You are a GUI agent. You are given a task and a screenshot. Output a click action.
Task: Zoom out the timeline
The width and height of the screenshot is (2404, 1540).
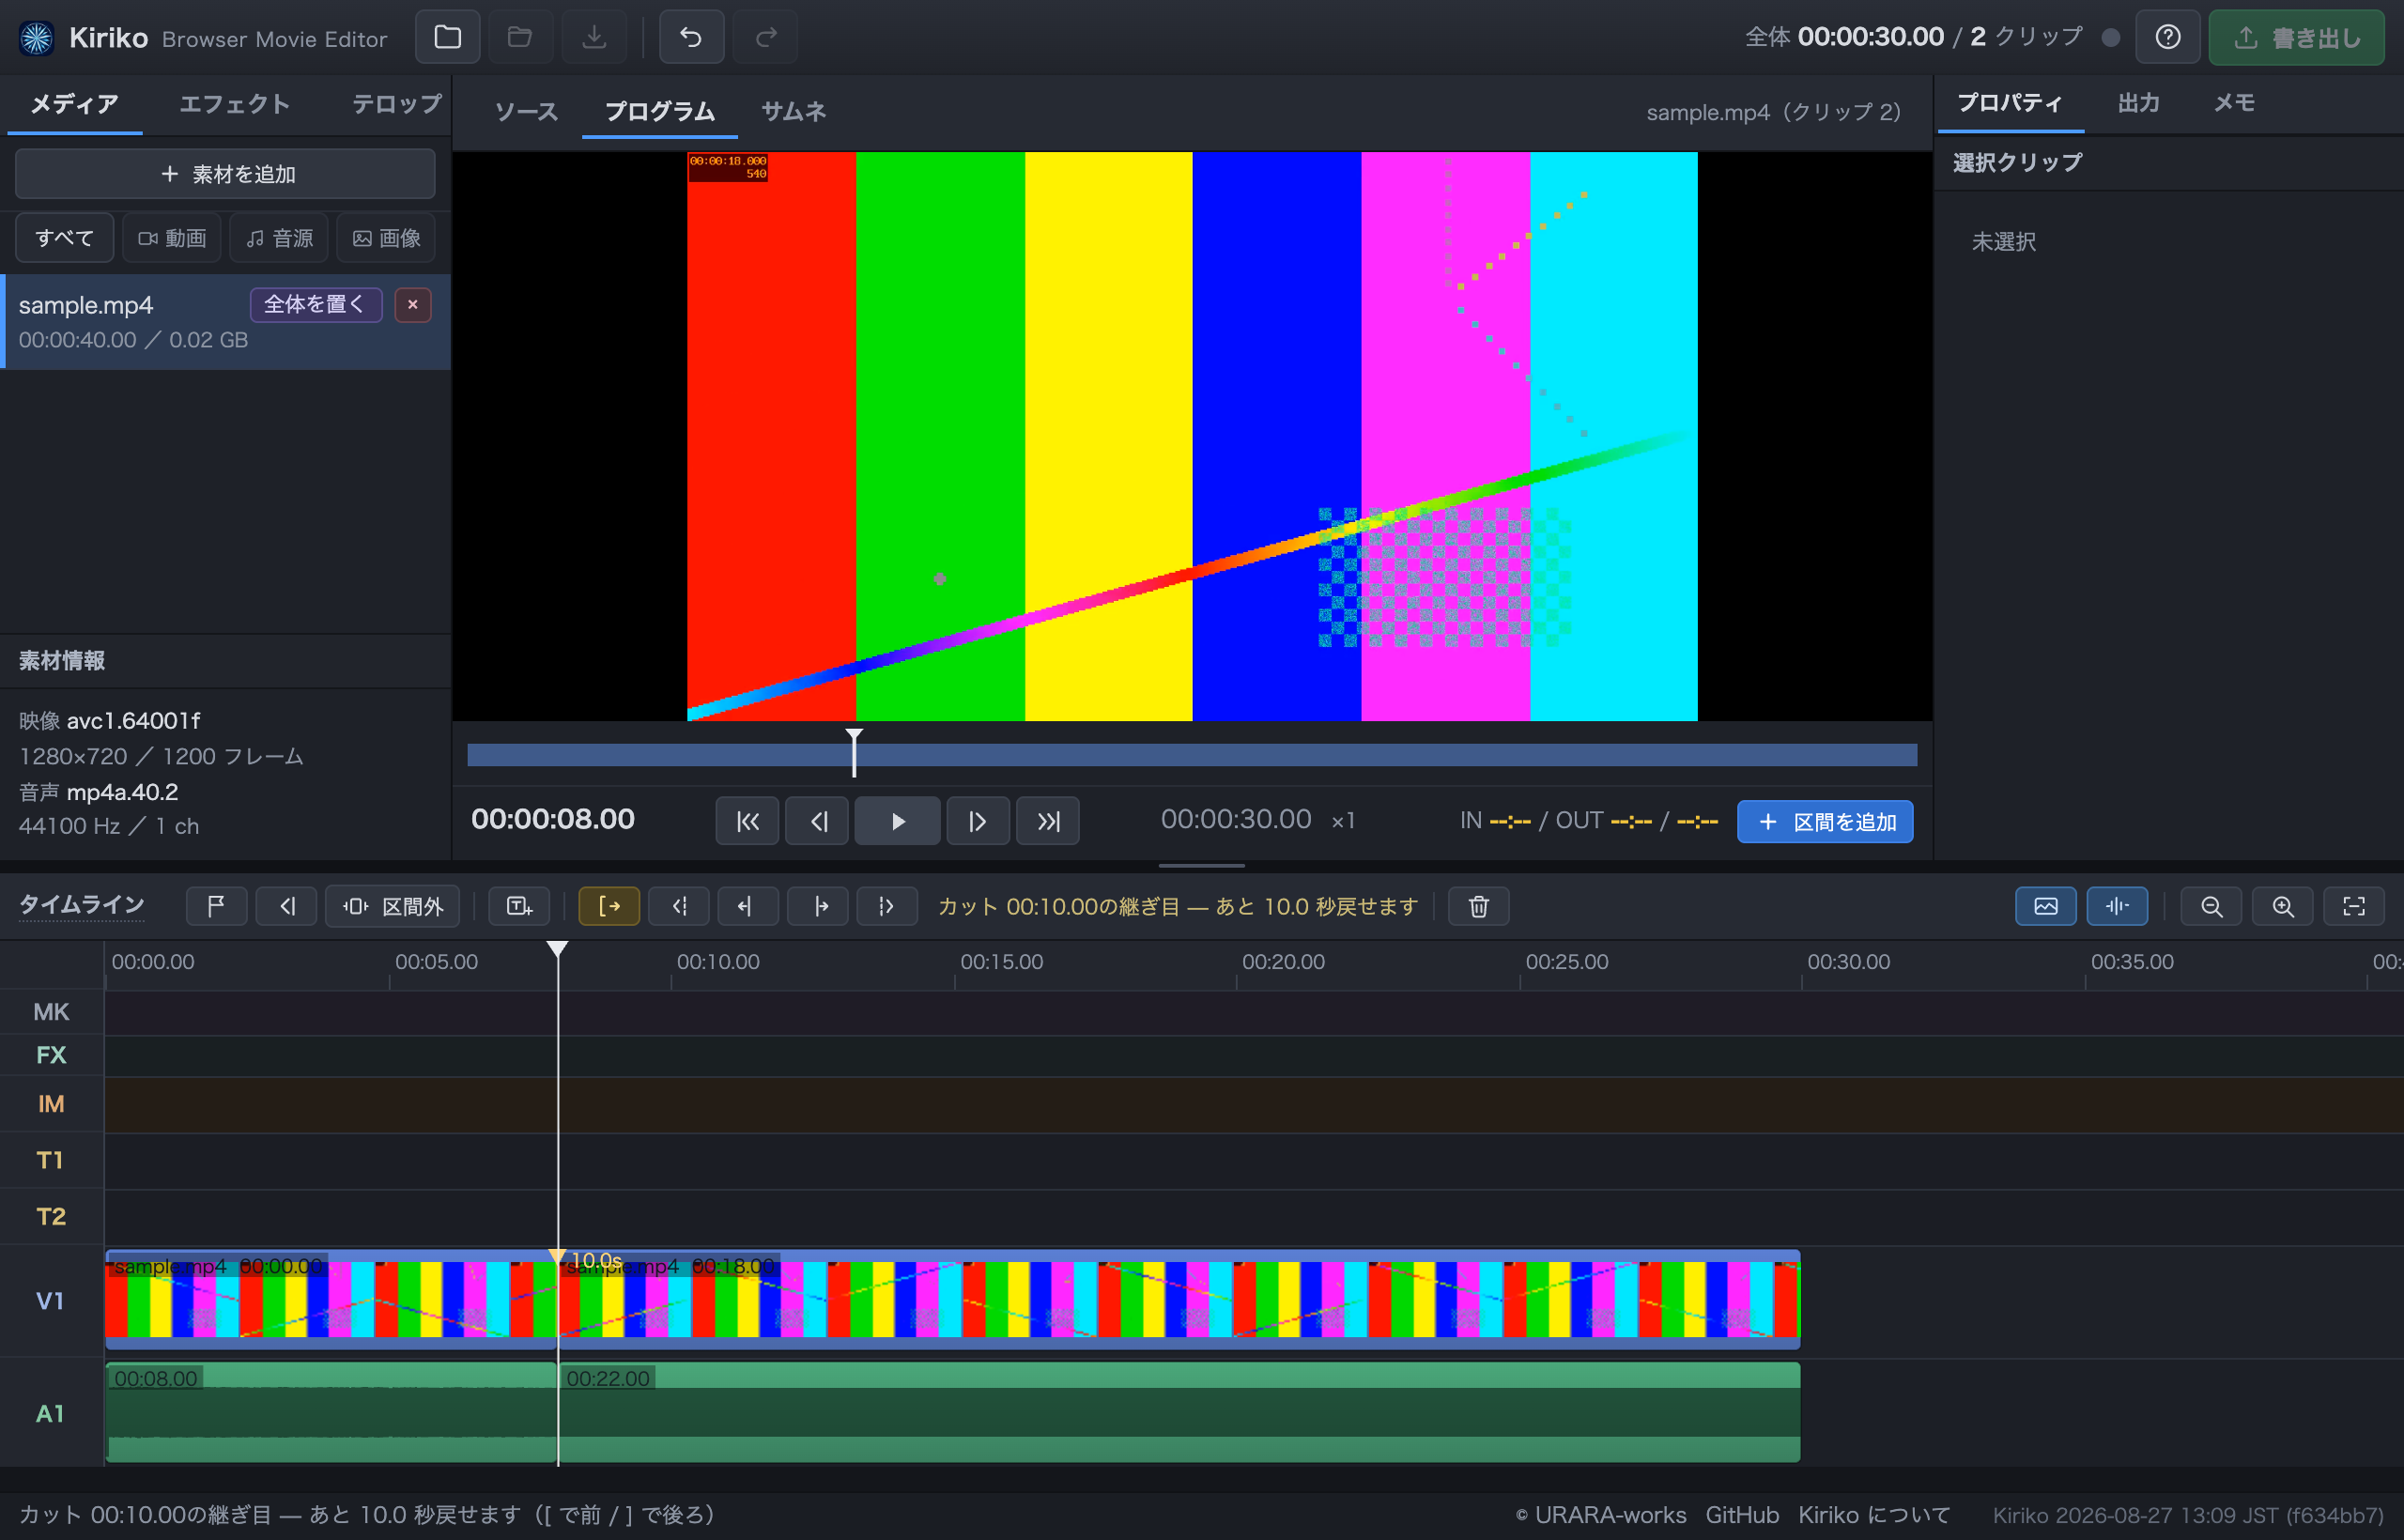click(2212, 906)
